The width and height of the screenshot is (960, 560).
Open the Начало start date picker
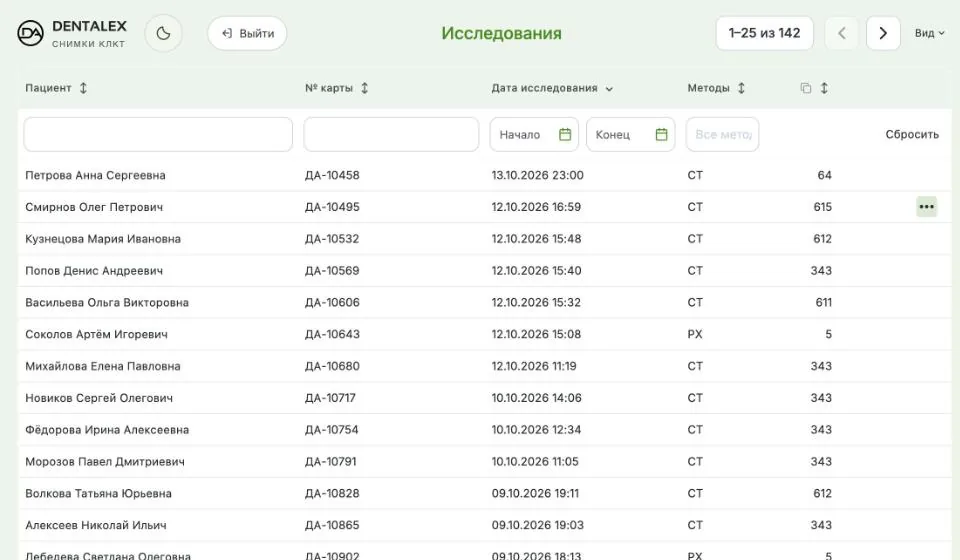point(534,134)
